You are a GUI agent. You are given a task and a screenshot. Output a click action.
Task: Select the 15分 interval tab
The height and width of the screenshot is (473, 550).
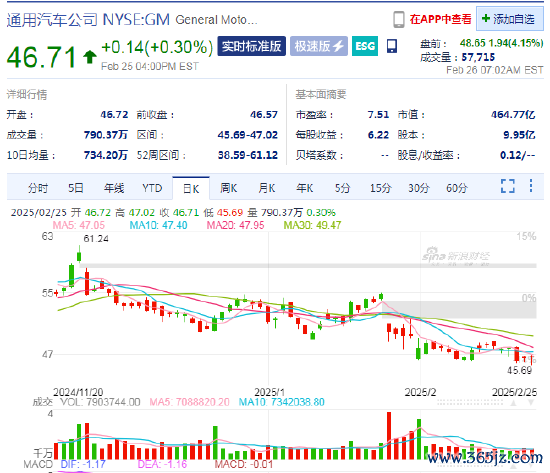381,188
